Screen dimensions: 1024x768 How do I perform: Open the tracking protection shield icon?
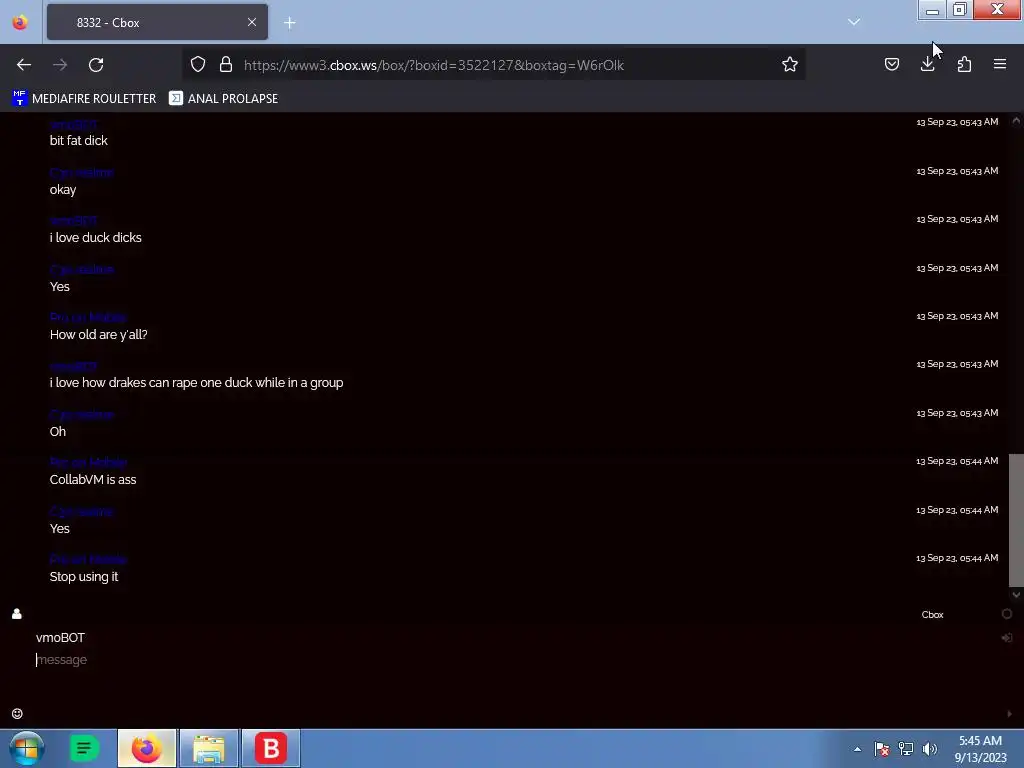pyautogui.click(x=198, y=64)
